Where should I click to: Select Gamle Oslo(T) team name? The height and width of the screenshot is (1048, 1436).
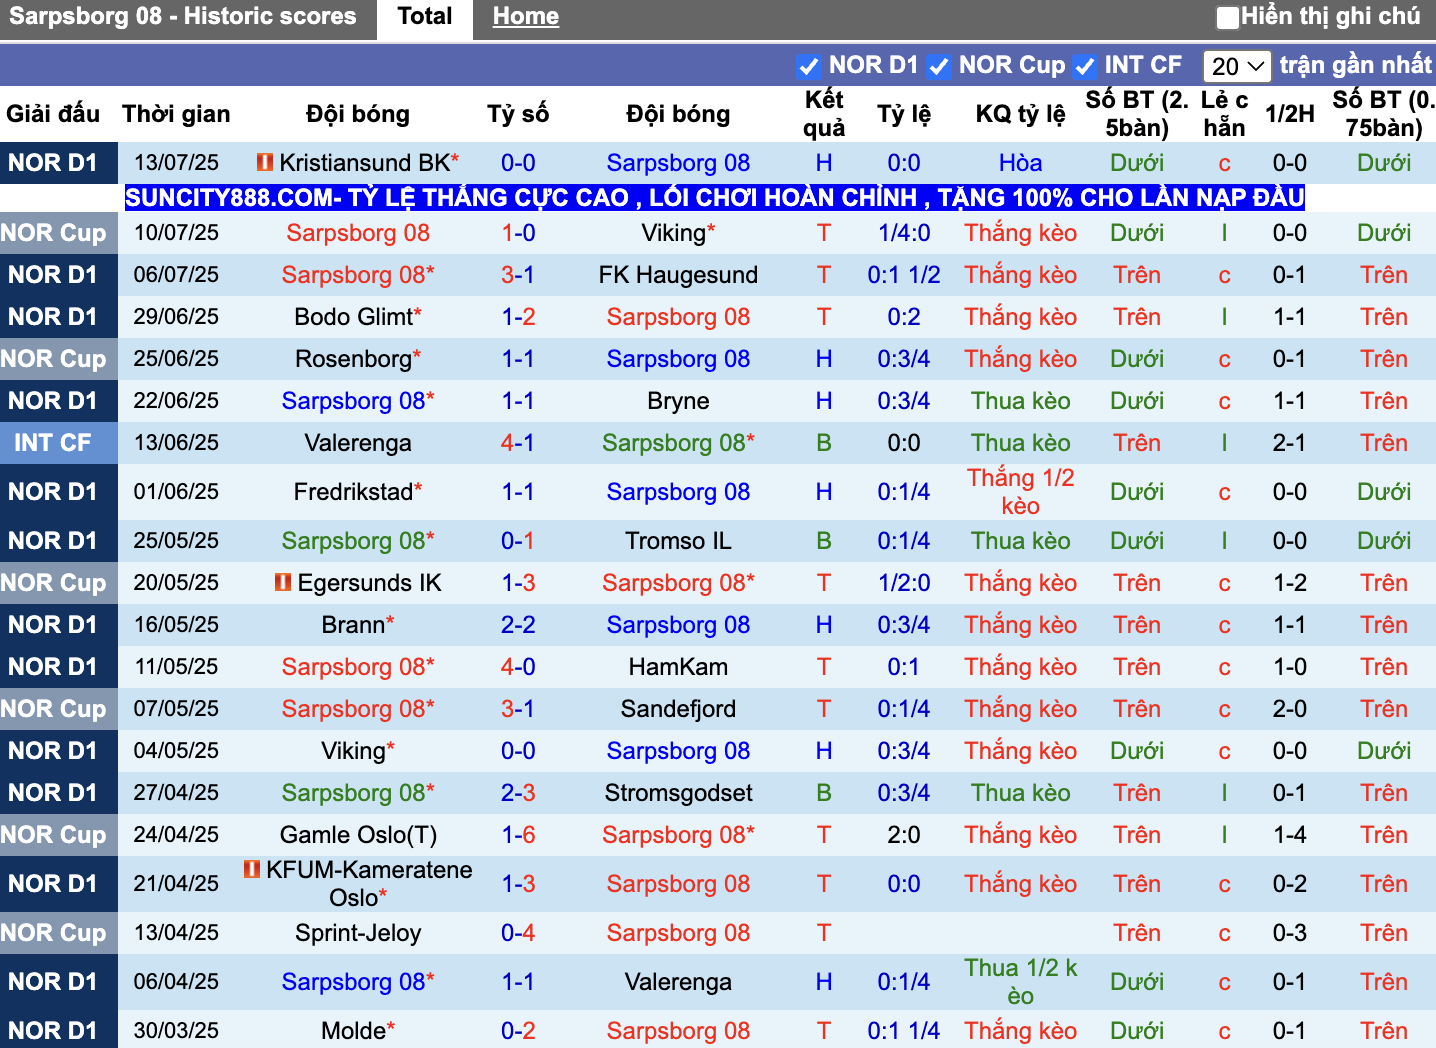pyautogui.click(x=358, y=835)
